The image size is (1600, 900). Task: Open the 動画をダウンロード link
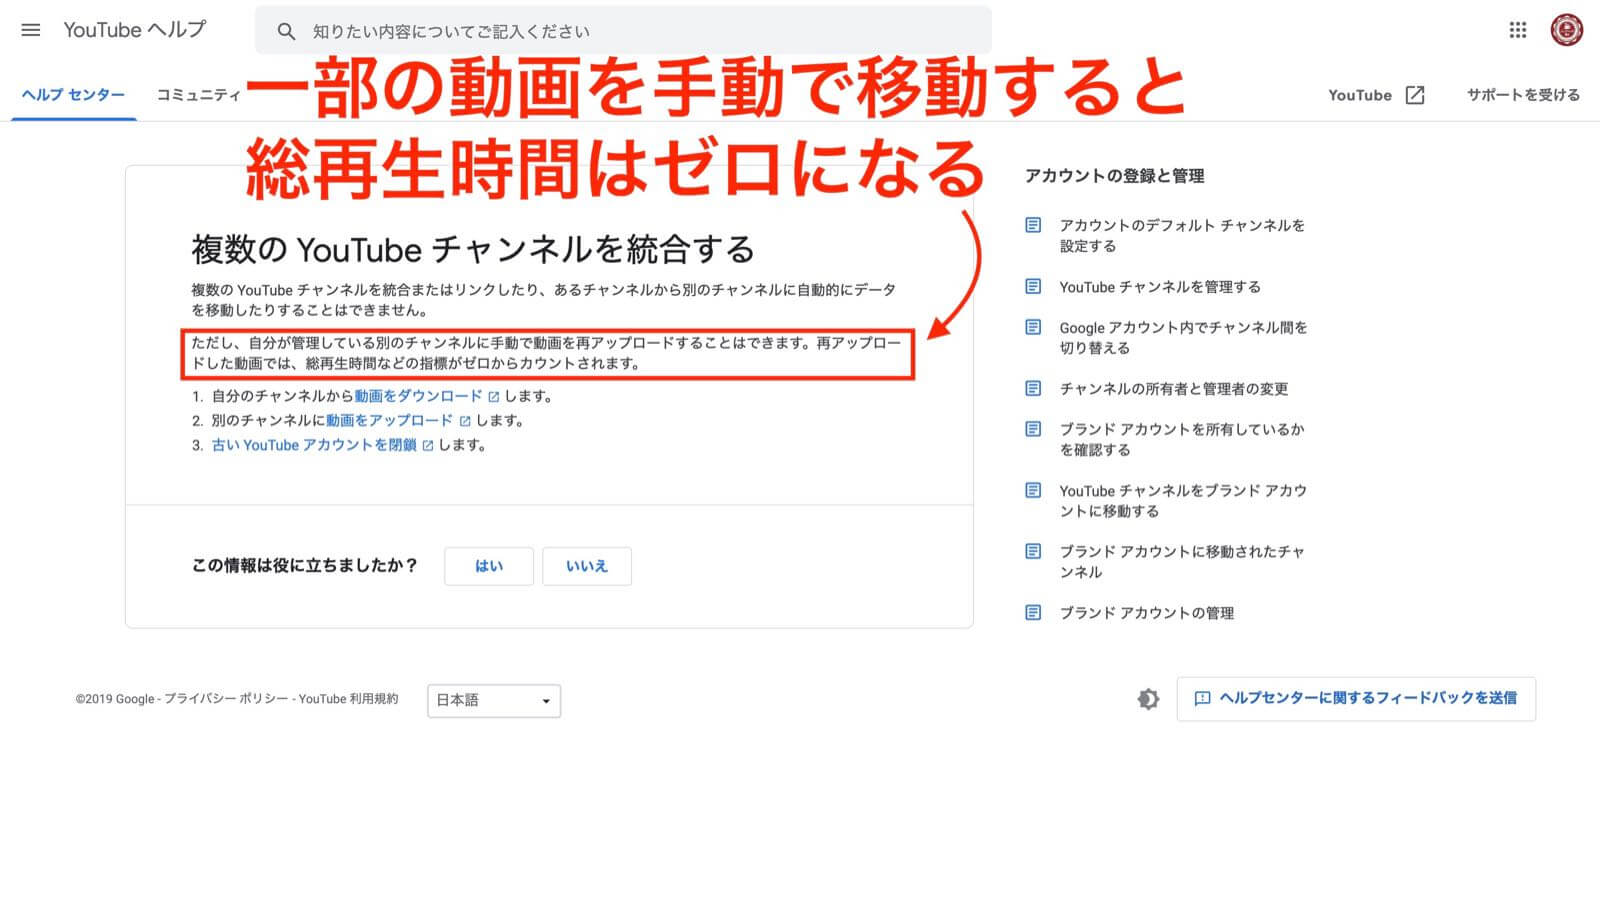(418, 396)
